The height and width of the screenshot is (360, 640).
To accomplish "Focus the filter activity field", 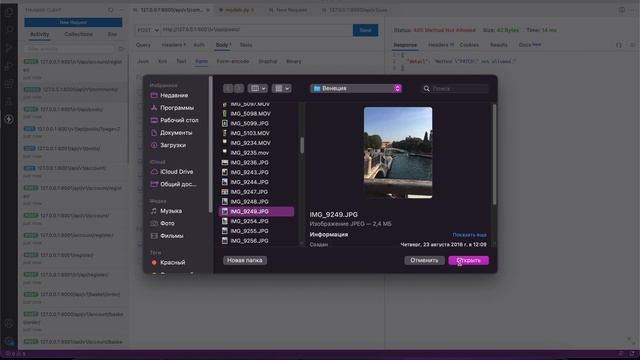I will point(69,49).
